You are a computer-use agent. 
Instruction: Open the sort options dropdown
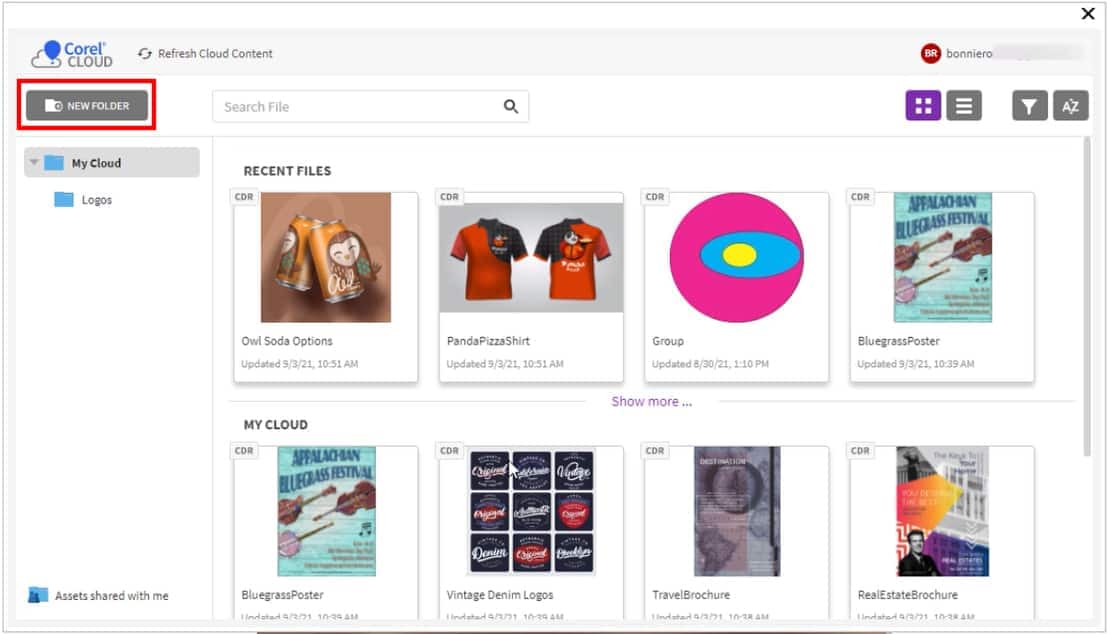pyautogui.click(x=1071, y=105)
